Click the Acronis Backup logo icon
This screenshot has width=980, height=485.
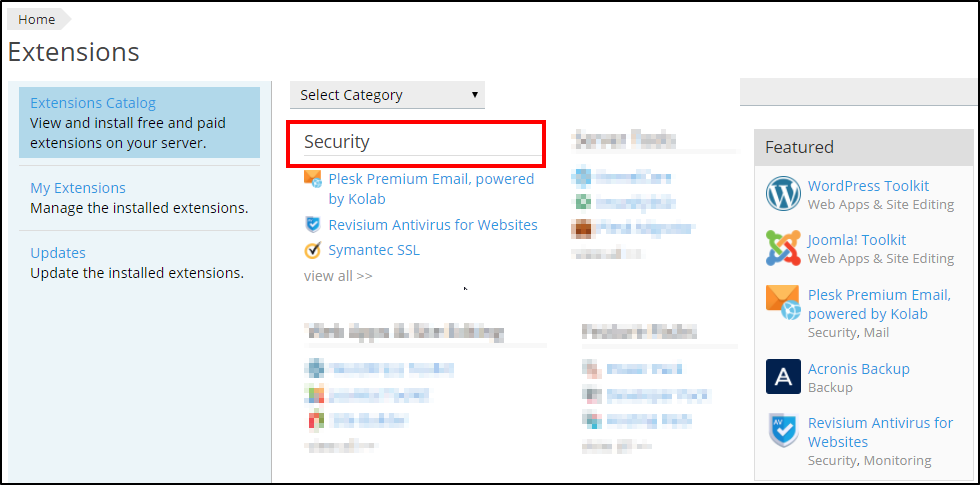(783, 376)
